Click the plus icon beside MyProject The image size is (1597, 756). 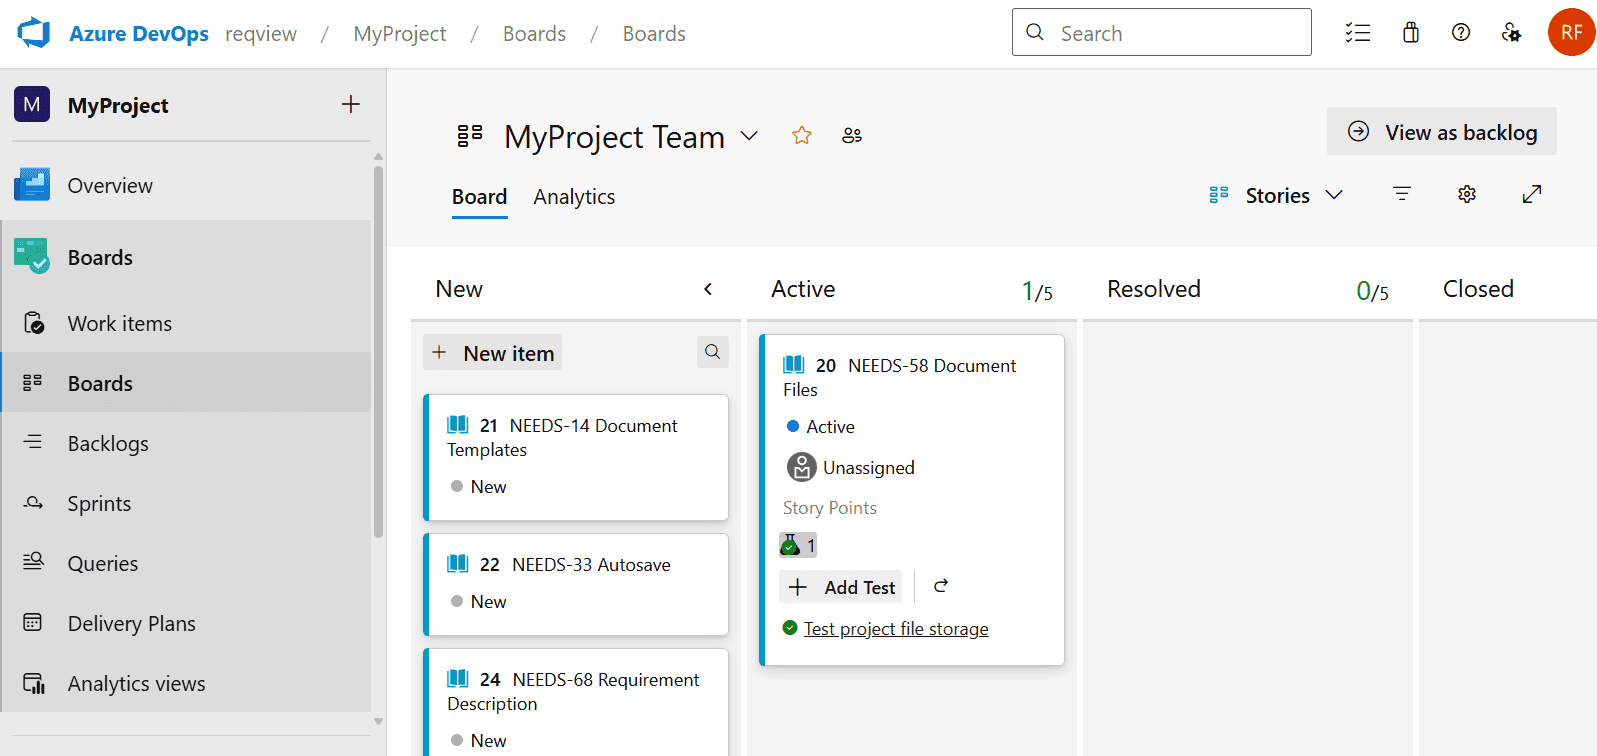[350, 104]
